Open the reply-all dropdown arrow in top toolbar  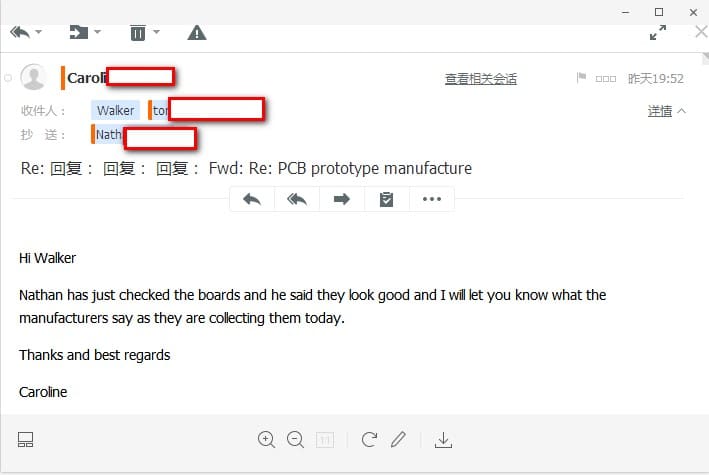click(38, 32)
